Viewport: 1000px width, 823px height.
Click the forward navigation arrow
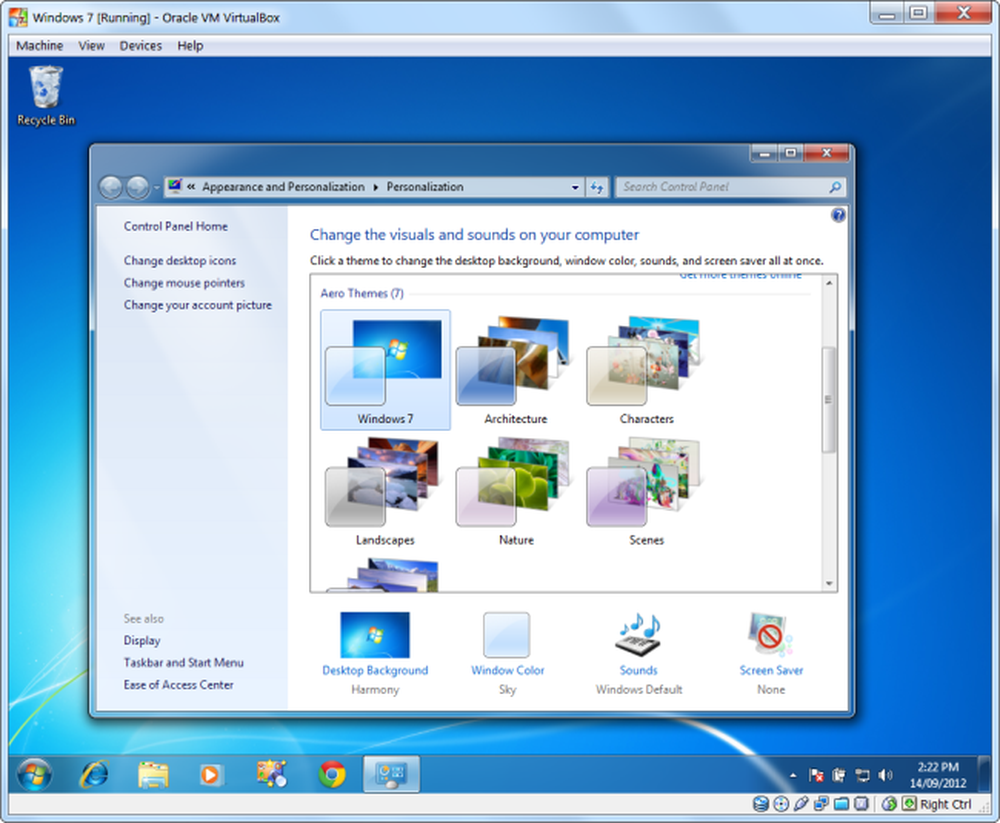[x=137, y=187]
